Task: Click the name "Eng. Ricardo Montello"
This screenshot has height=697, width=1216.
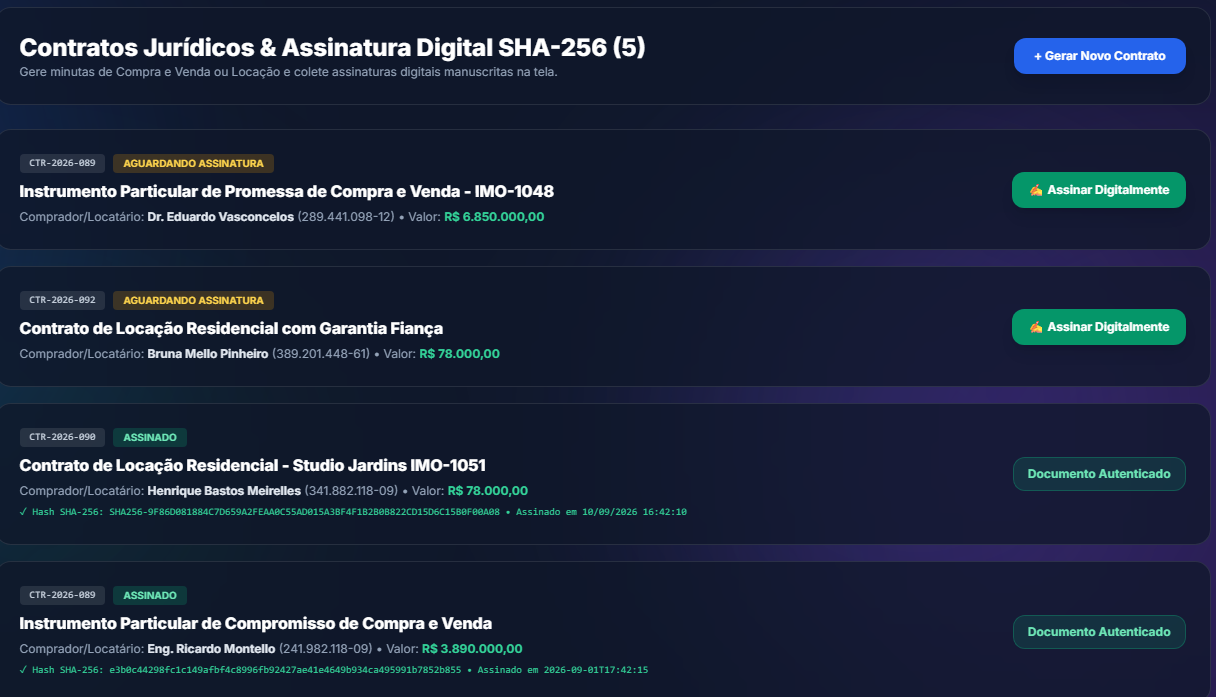Action: pyautogui.click(x=211, y=649)
